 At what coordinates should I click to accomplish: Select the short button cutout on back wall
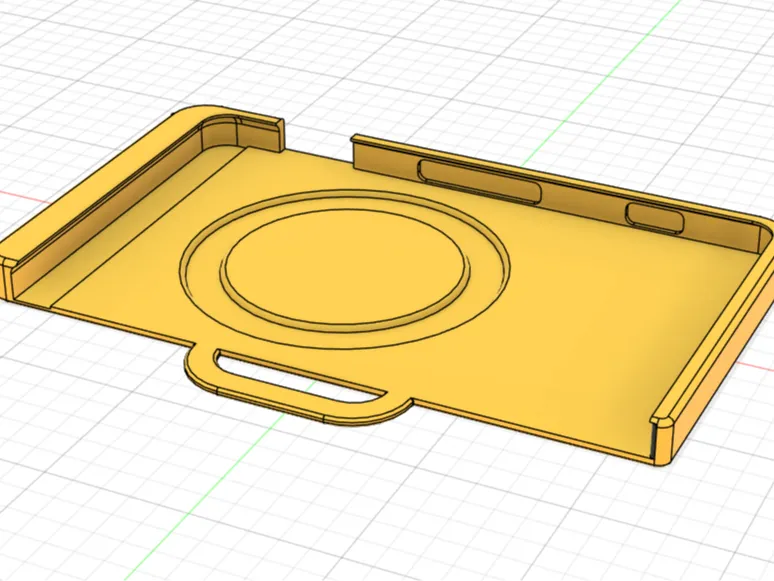coord(655,218)
